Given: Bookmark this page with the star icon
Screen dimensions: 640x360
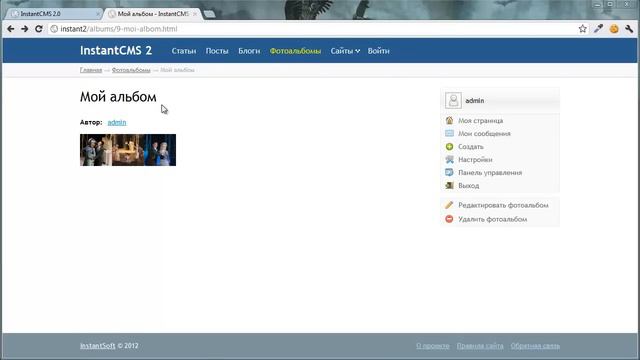Looking at the screenshot, I should (582, 29).
